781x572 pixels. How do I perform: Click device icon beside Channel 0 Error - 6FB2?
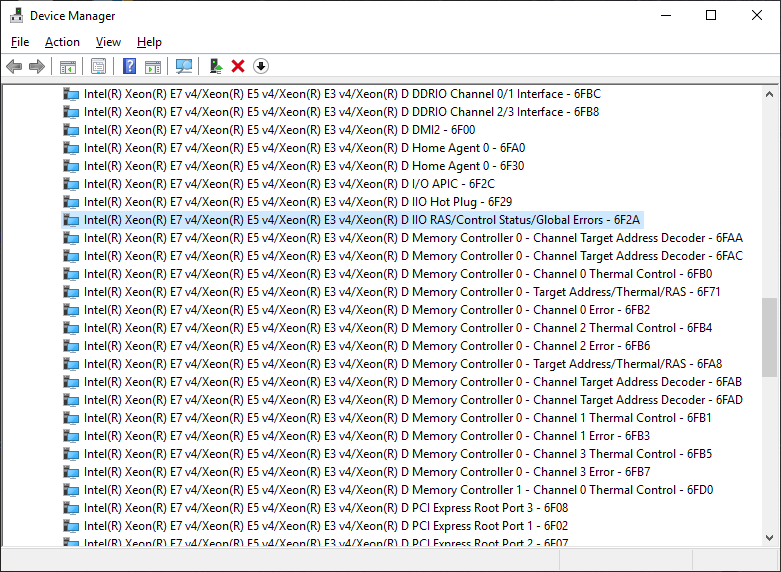click(71, 310)
